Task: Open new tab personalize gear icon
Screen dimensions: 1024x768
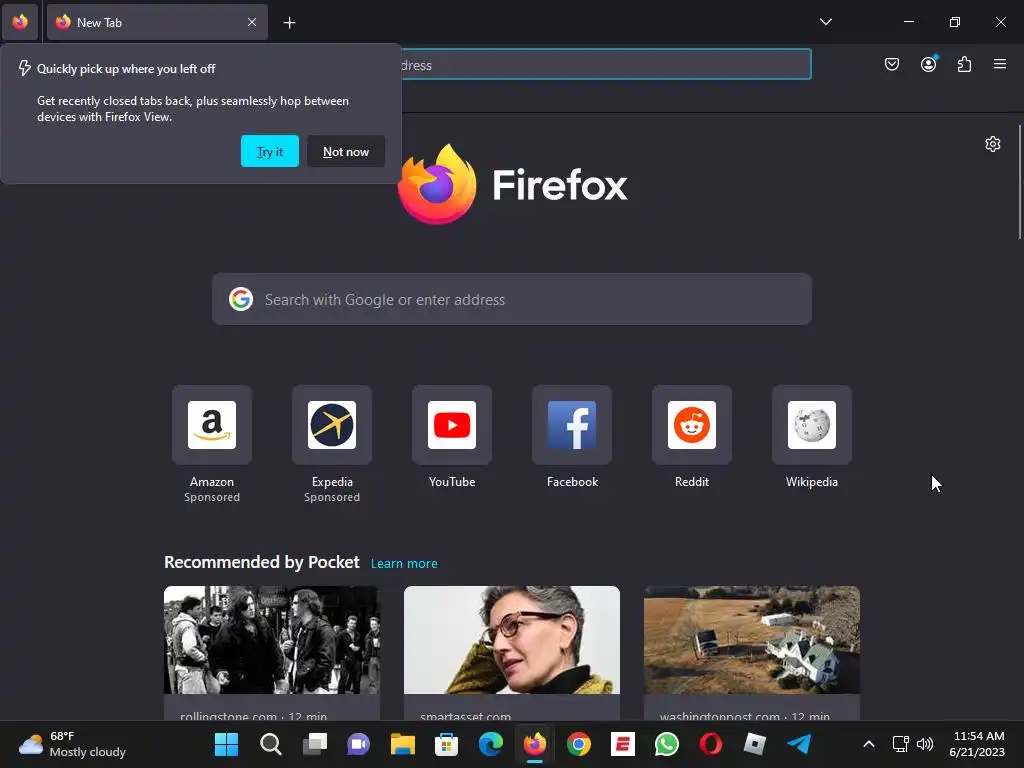Action: pos(993,144)
